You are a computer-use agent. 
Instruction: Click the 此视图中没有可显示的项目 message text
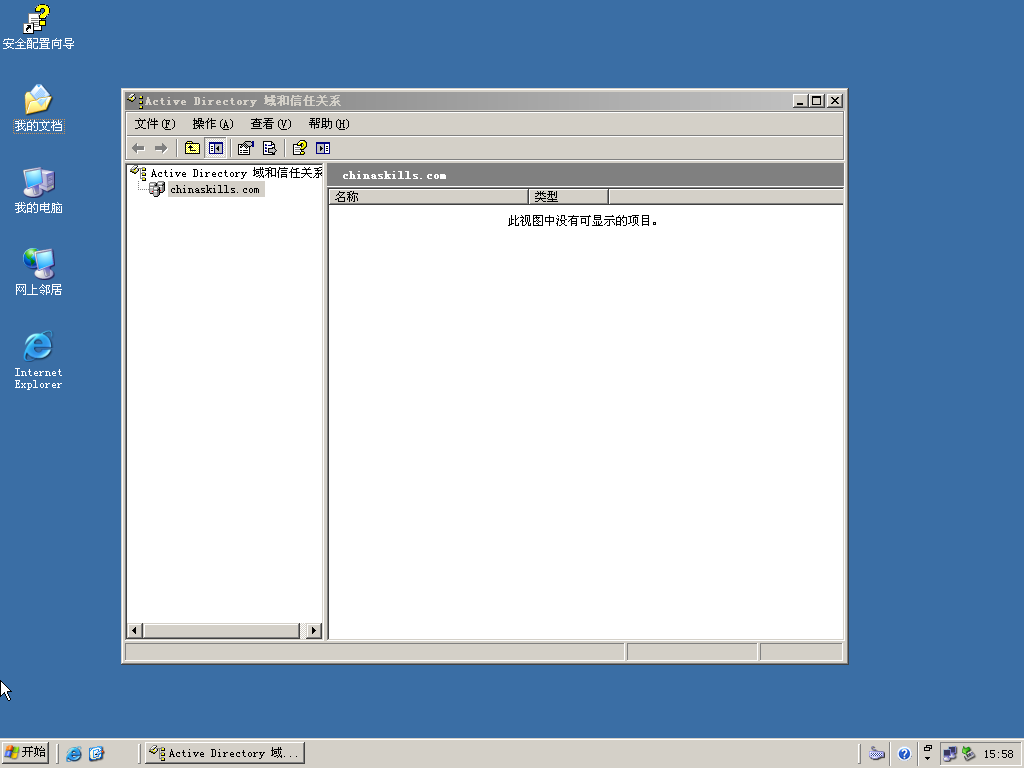tap(583, 221)
